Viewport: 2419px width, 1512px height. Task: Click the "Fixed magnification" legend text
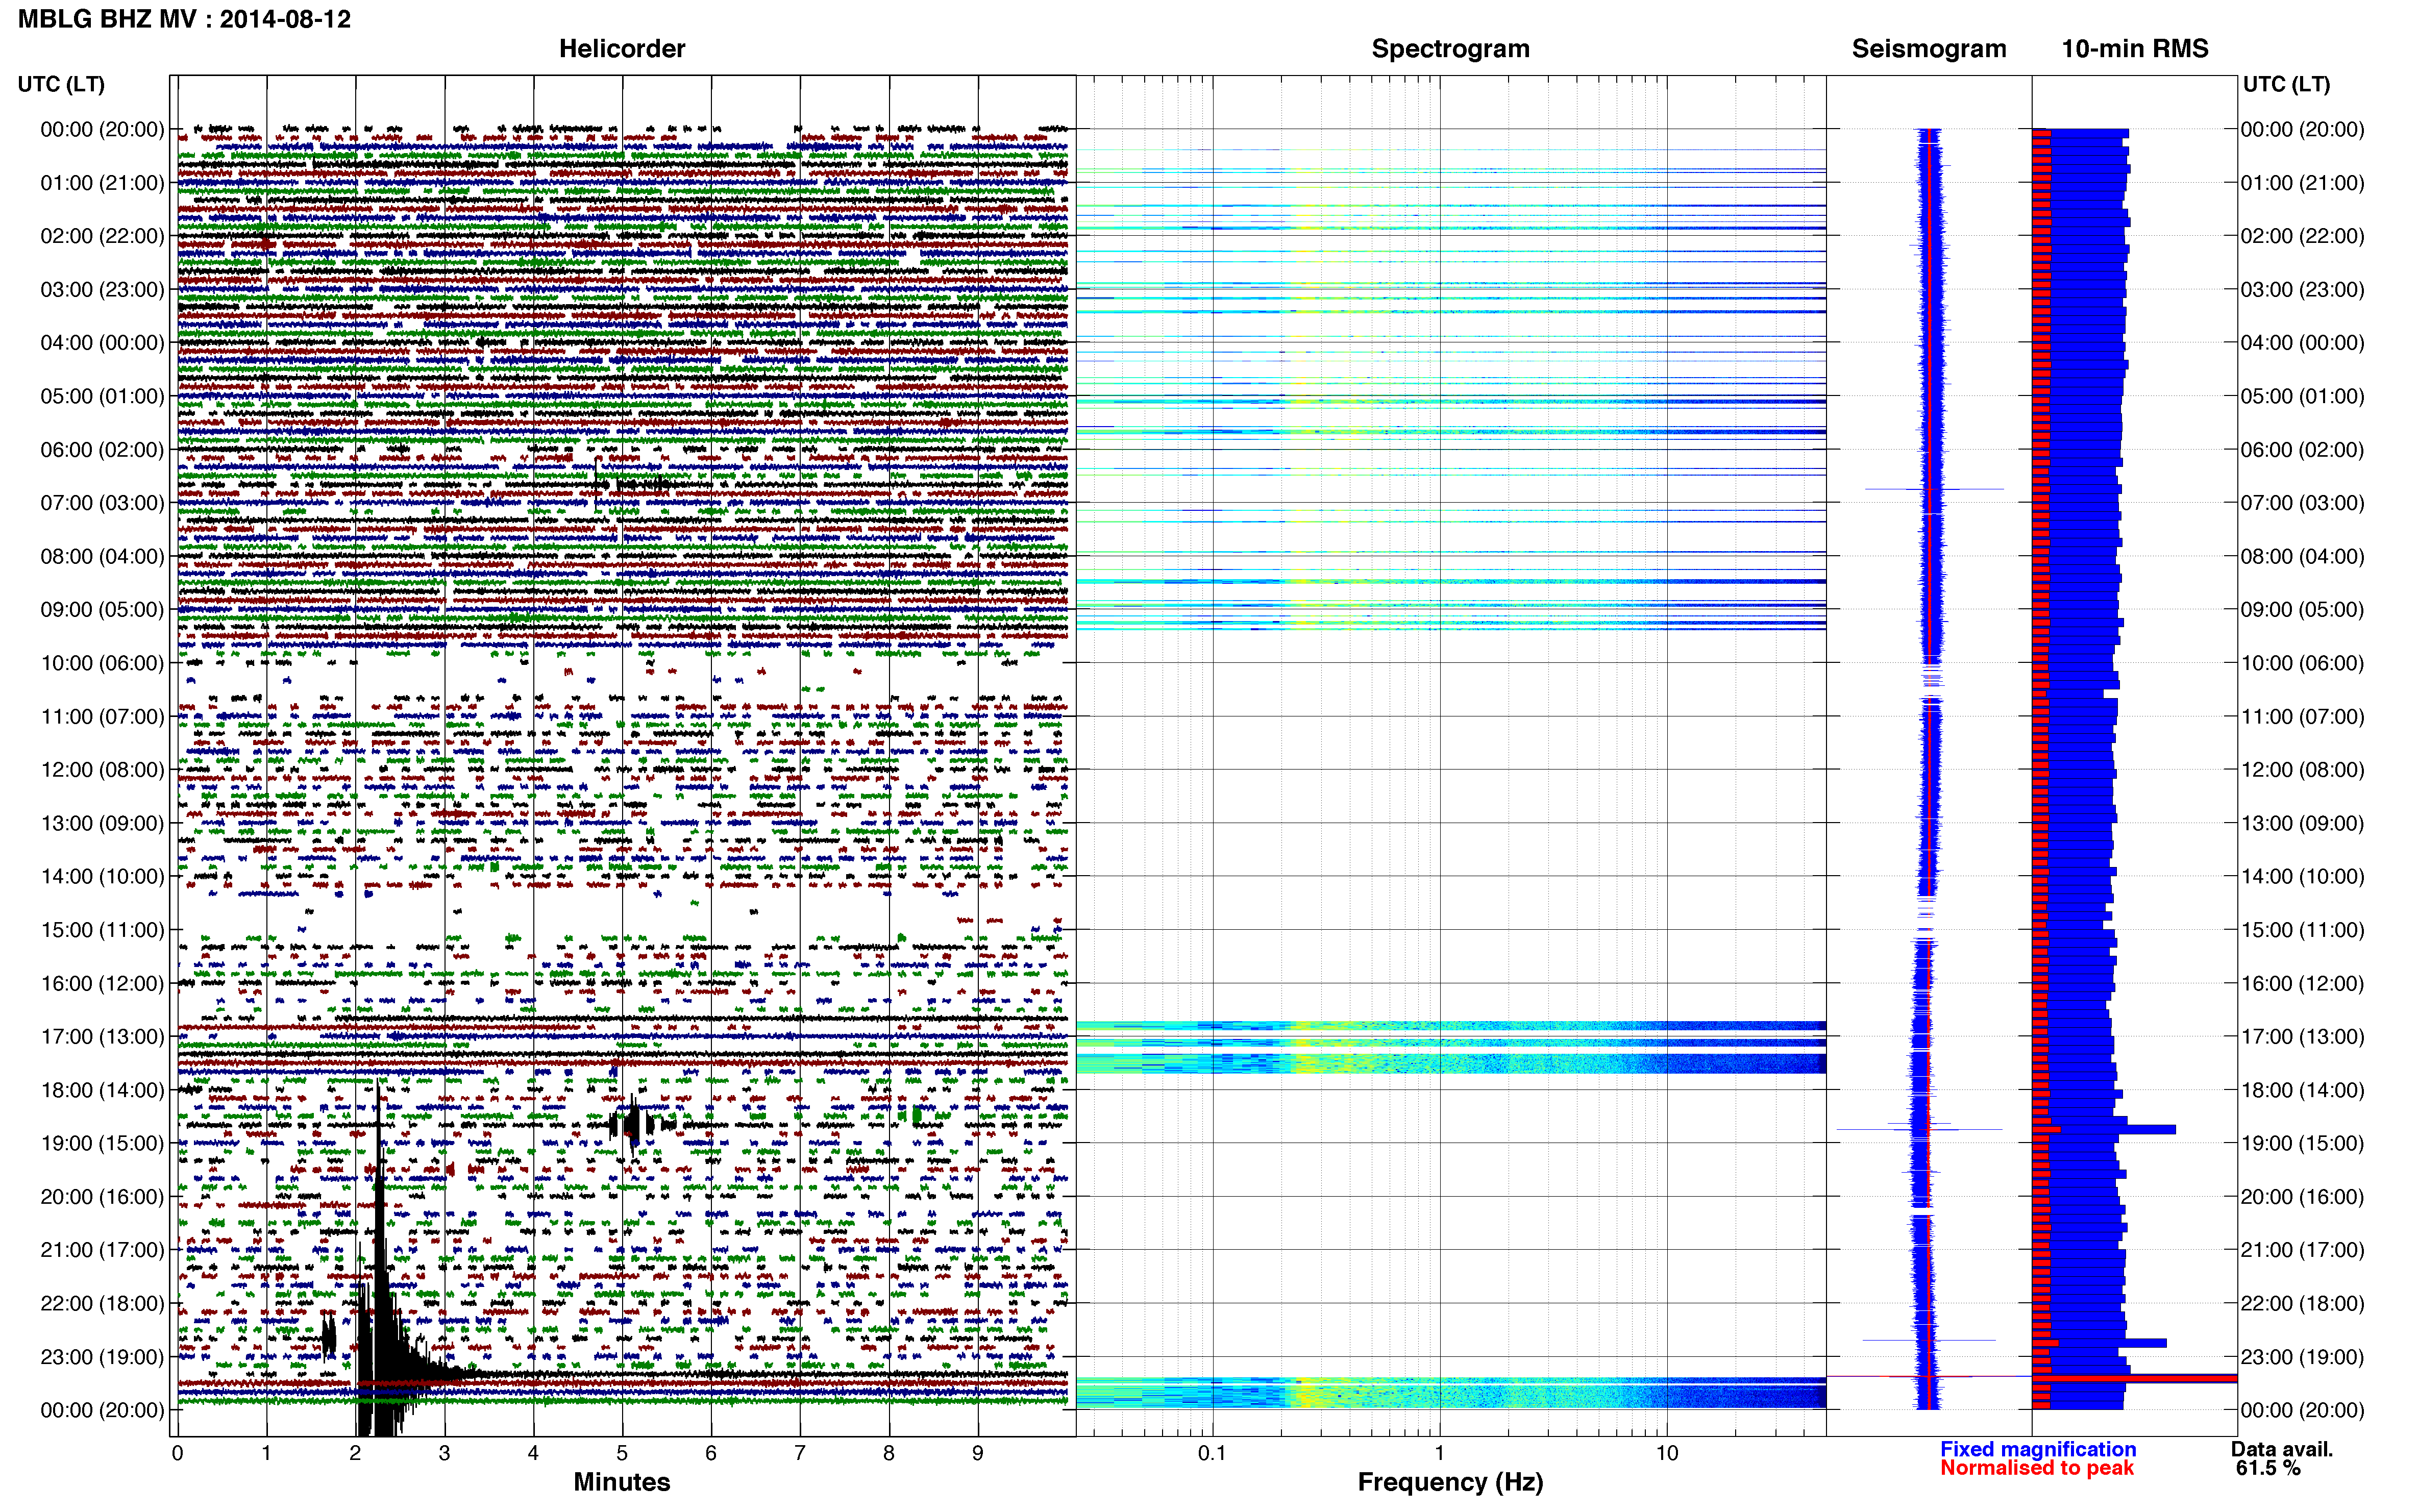click(x=2037, y=1449)
